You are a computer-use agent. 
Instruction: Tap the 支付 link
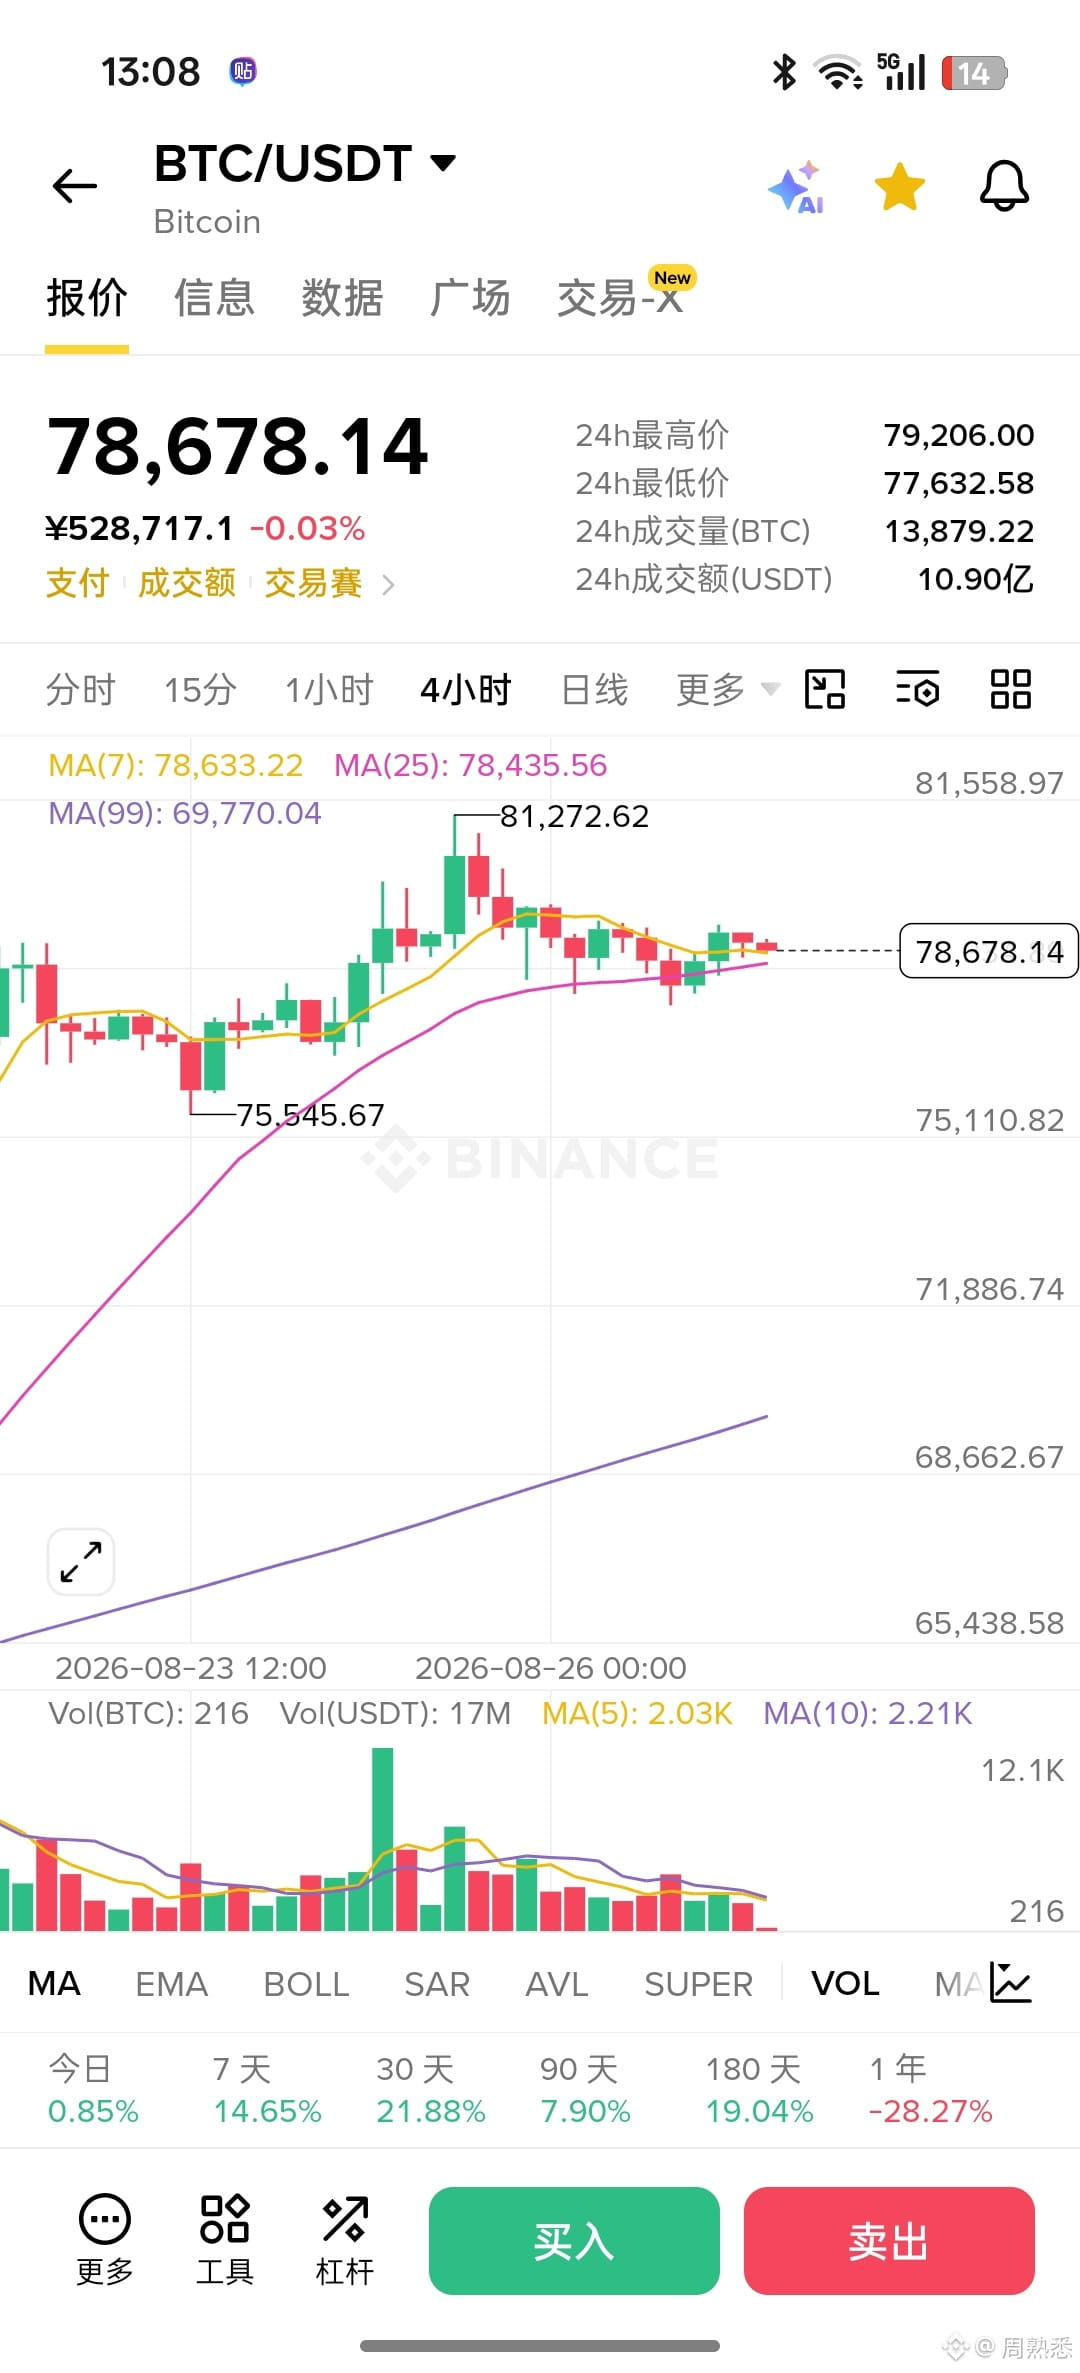pyautogui.click(x=77, y=582)
